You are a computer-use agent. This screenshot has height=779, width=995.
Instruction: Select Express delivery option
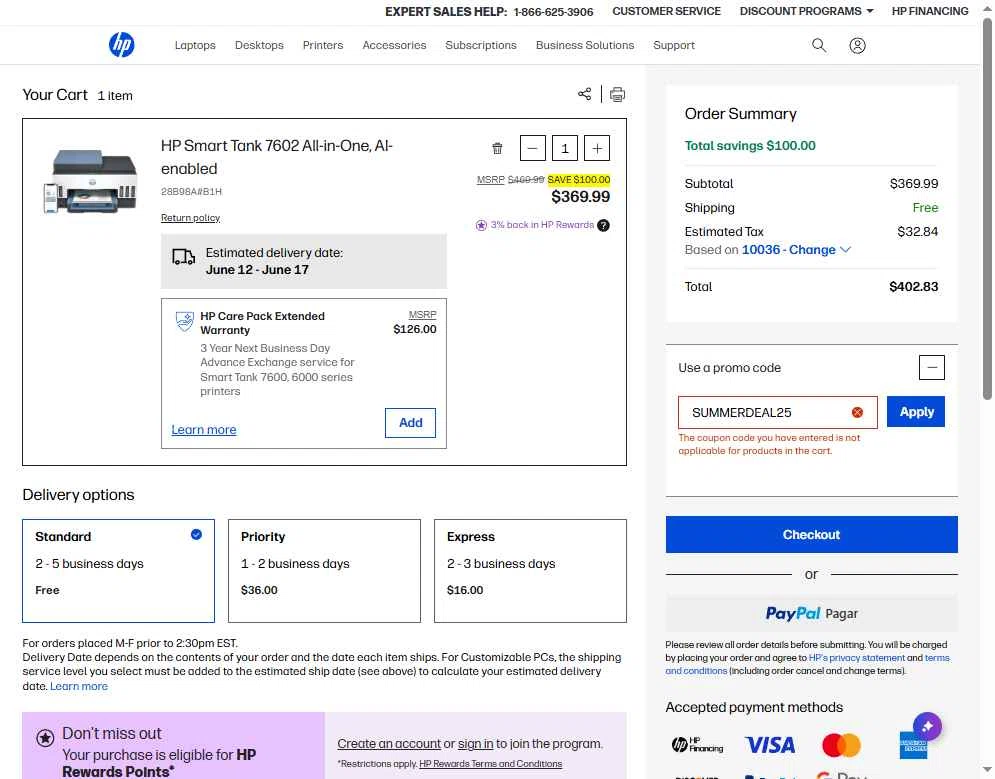[530, 571]
